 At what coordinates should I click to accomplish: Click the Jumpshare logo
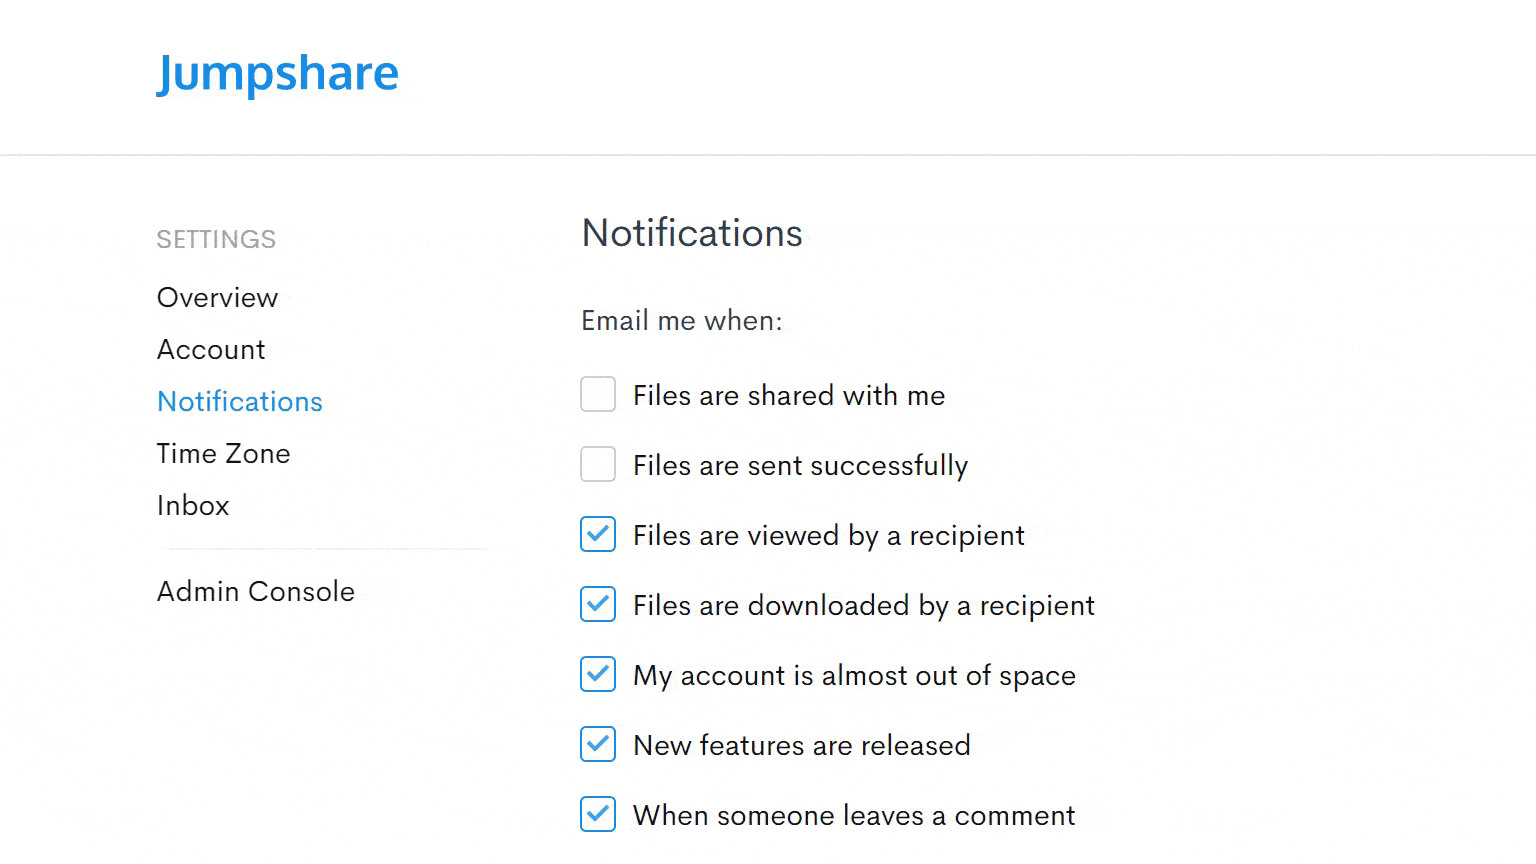click(277, 73)
